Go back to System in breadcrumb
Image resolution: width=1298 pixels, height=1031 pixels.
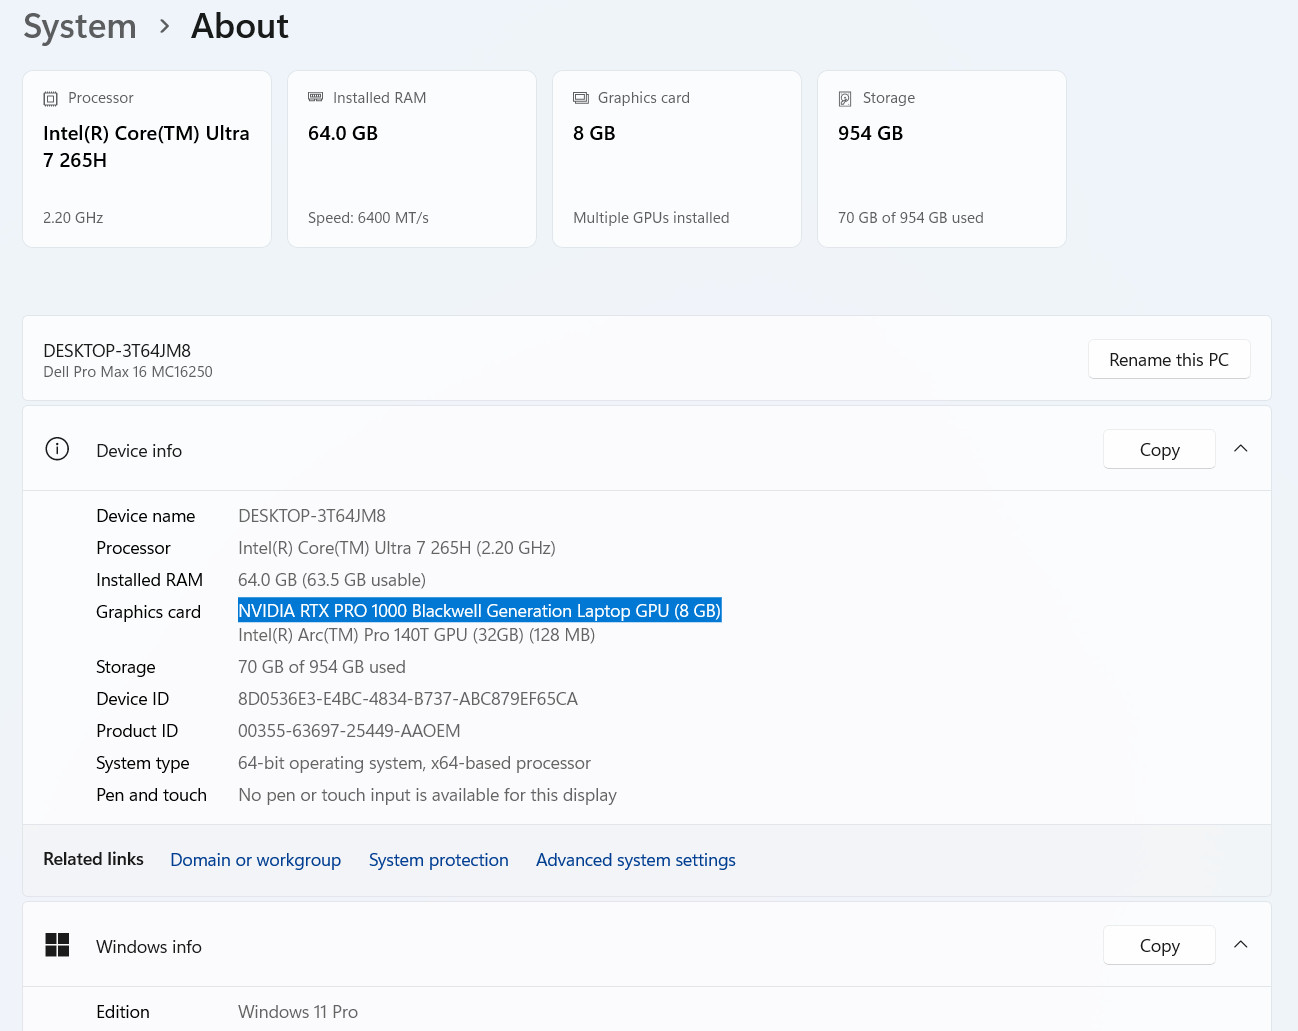tap(80, 26)
